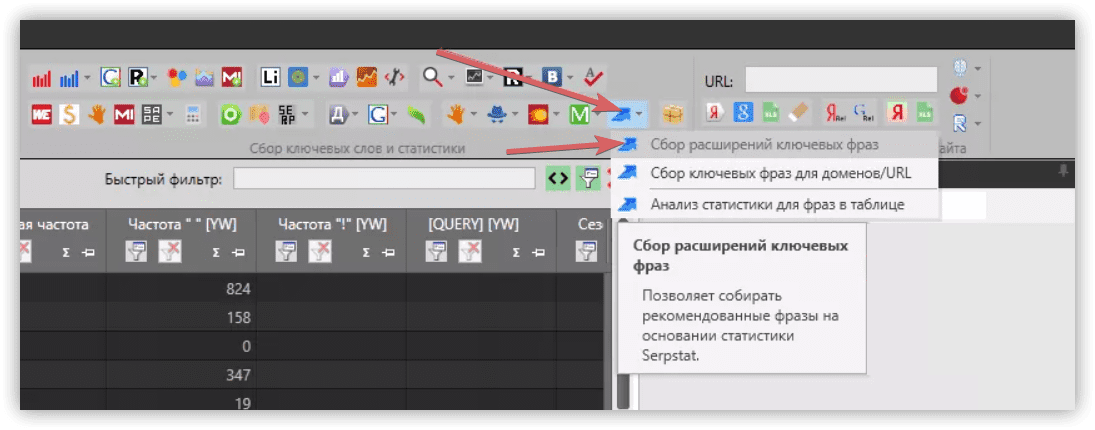This screenshot has width=1095, height=430.
Task: Open filter for Частота " " [YW] column
Action: [x=136, y=251]
